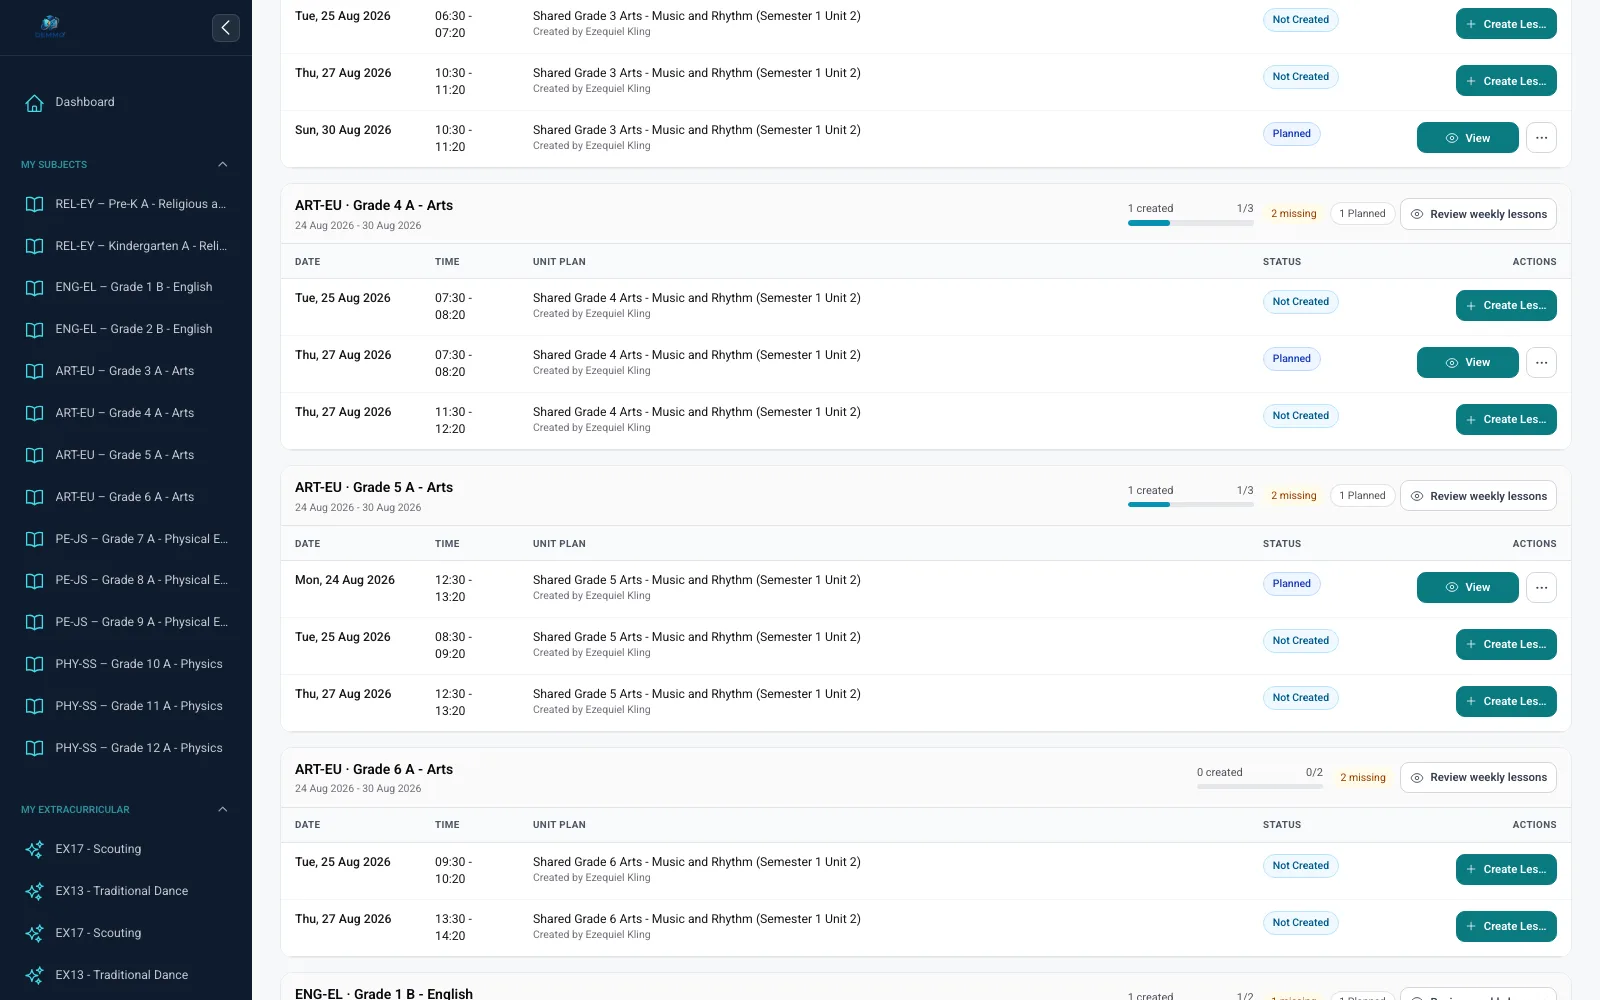Open first EX13 Traditional Dance extracurricular
This screenshot has height=1000, width=1600.
126,891
